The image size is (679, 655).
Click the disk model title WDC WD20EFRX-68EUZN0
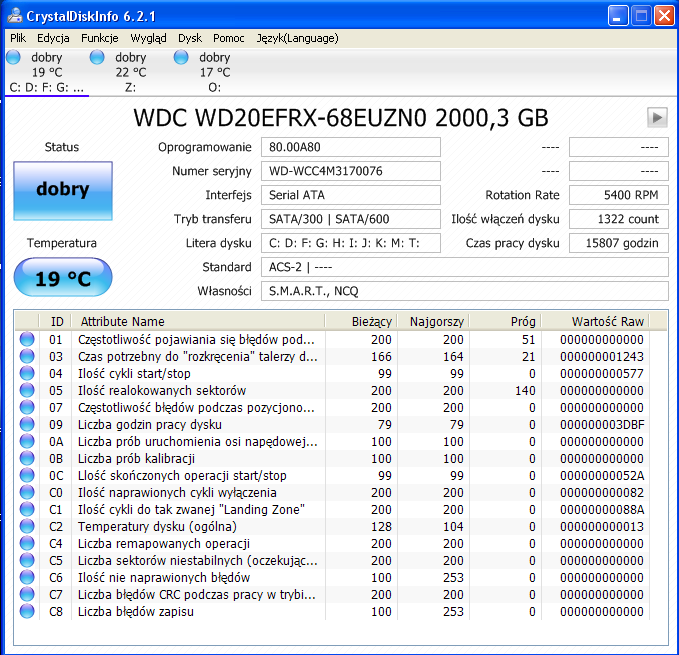pyautogui.click(x=341, y=118)
